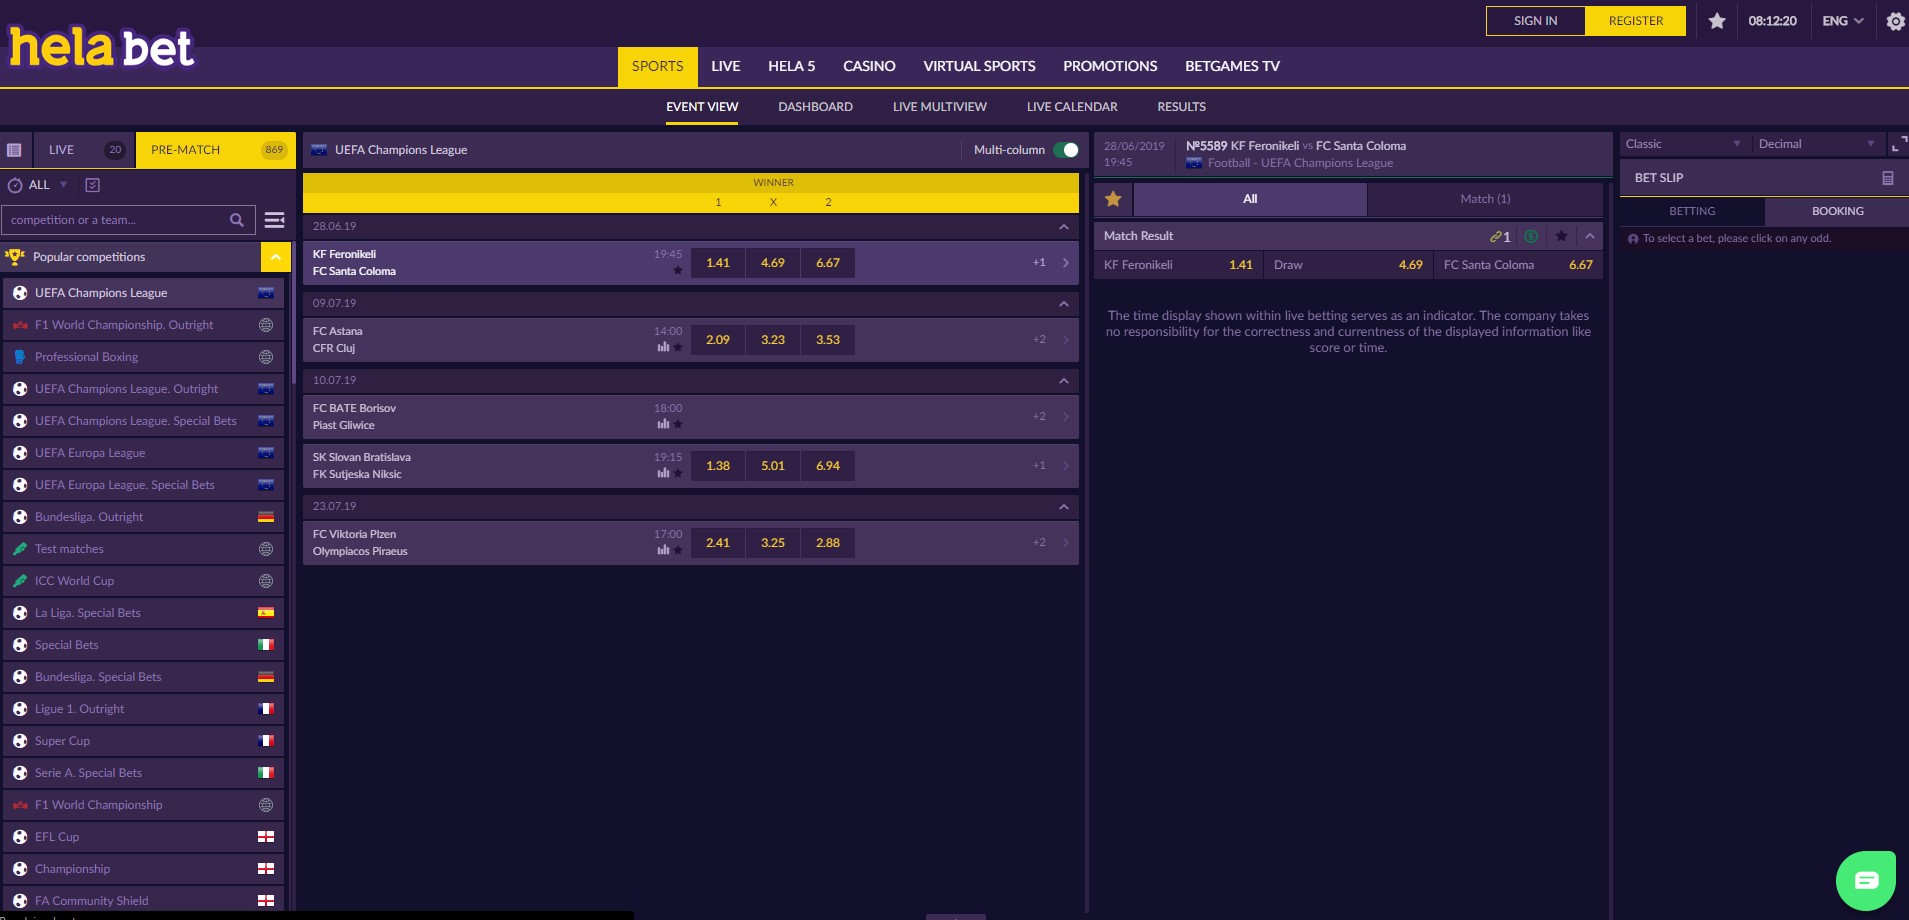Open statistics icon for FC Viktoria Plzen match
Viewport: 1909px width, 920px height.
click(663, 550)
